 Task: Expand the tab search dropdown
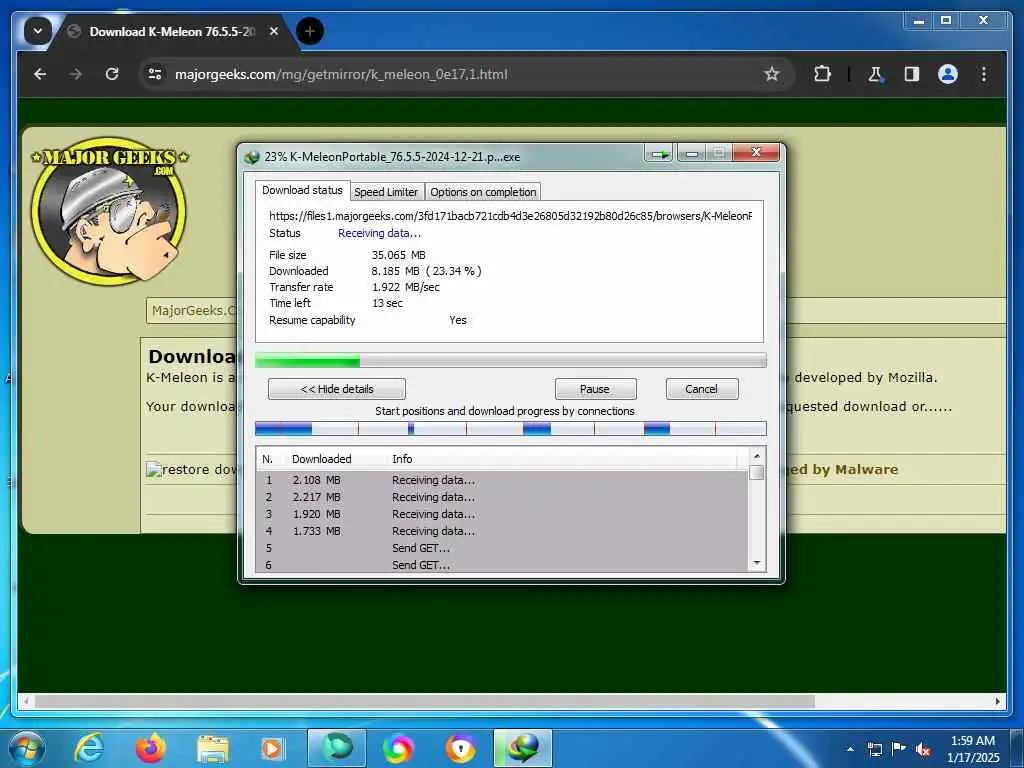37,31
